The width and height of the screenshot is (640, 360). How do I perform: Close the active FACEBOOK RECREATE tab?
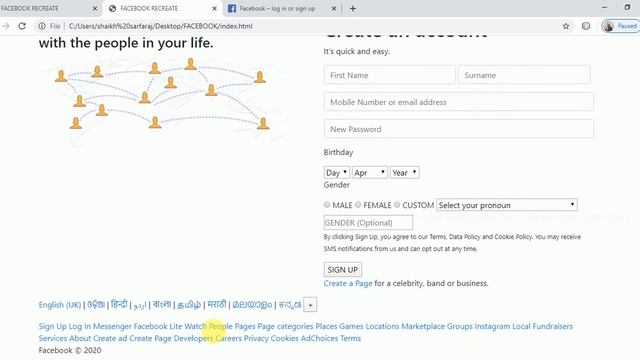[x=214, y=8]
